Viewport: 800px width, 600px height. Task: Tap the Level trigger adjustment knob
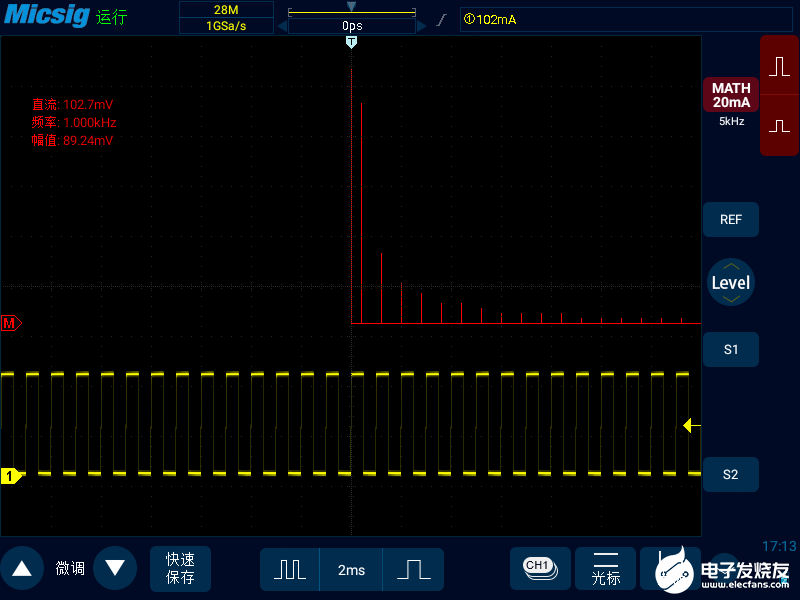click(730, 283)
